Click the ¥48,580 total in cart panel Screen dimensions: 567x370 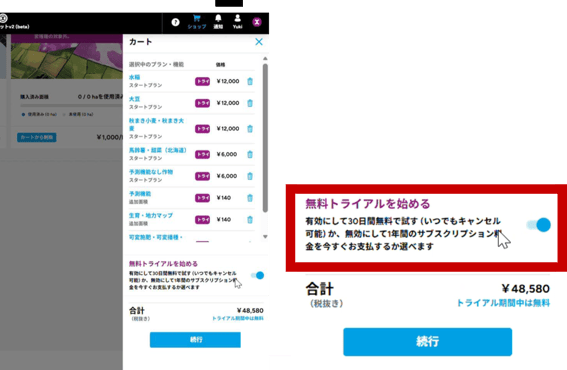point(250,311)
